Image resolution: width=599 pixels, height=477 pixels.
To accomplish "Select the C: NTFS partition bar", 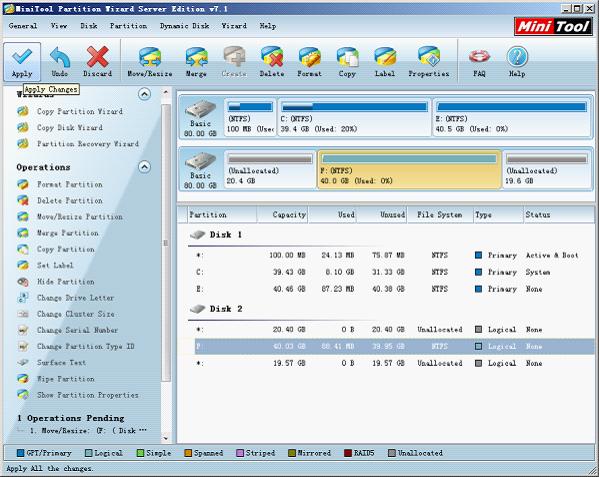I will click(x=354, y=117).
